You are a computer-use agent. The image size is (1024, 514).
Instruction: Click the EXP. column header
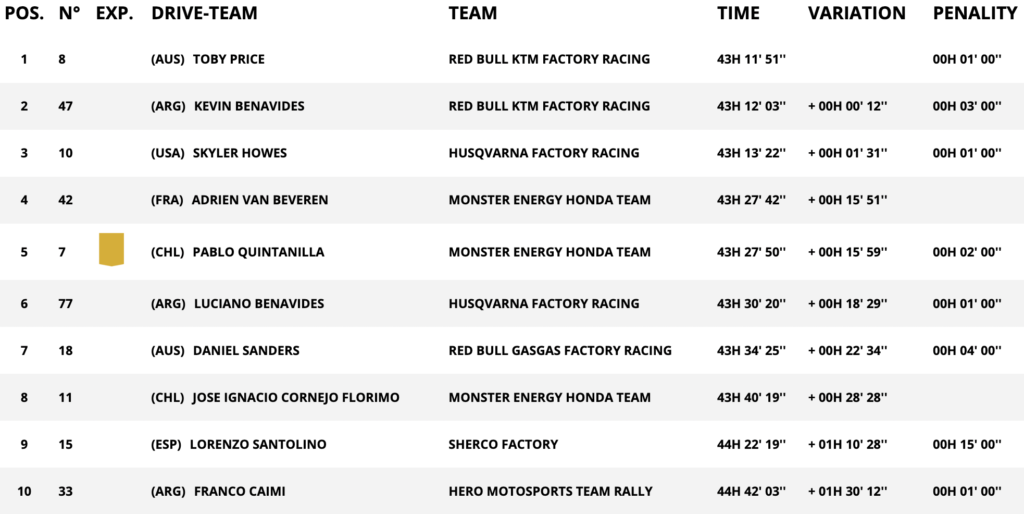coord(114,14)
